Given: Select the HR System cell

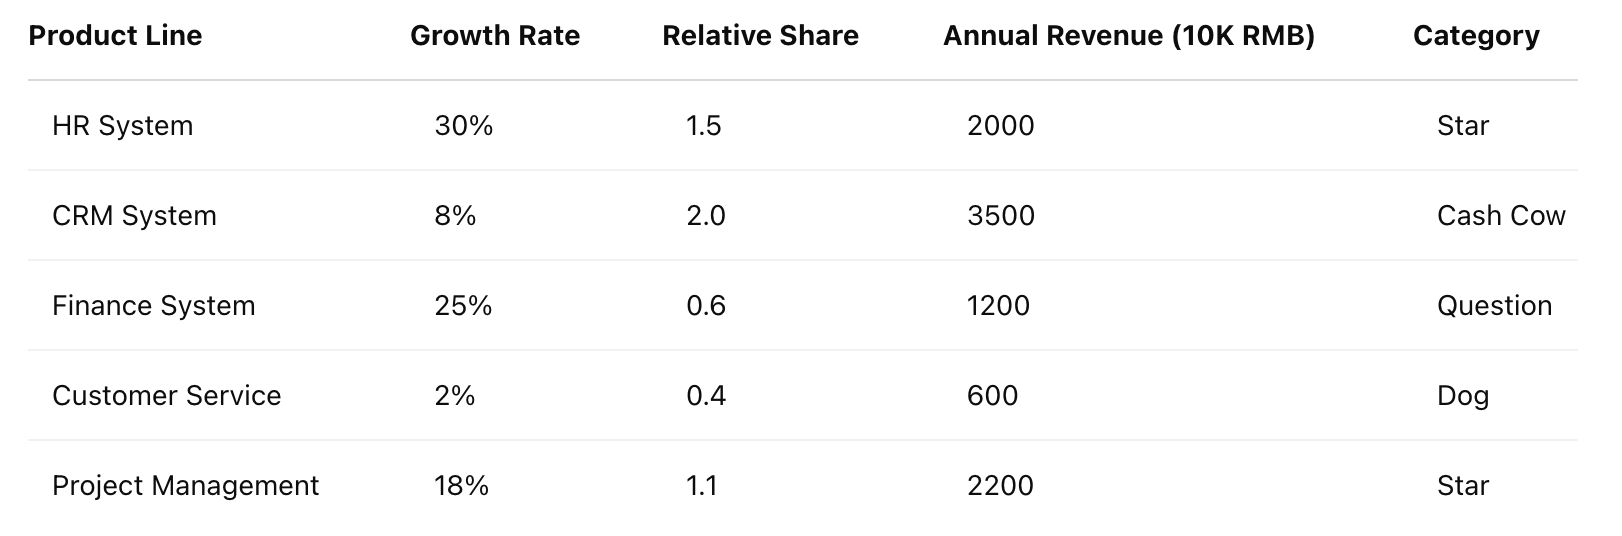Looking at the screenshot, I should point(122,126).
